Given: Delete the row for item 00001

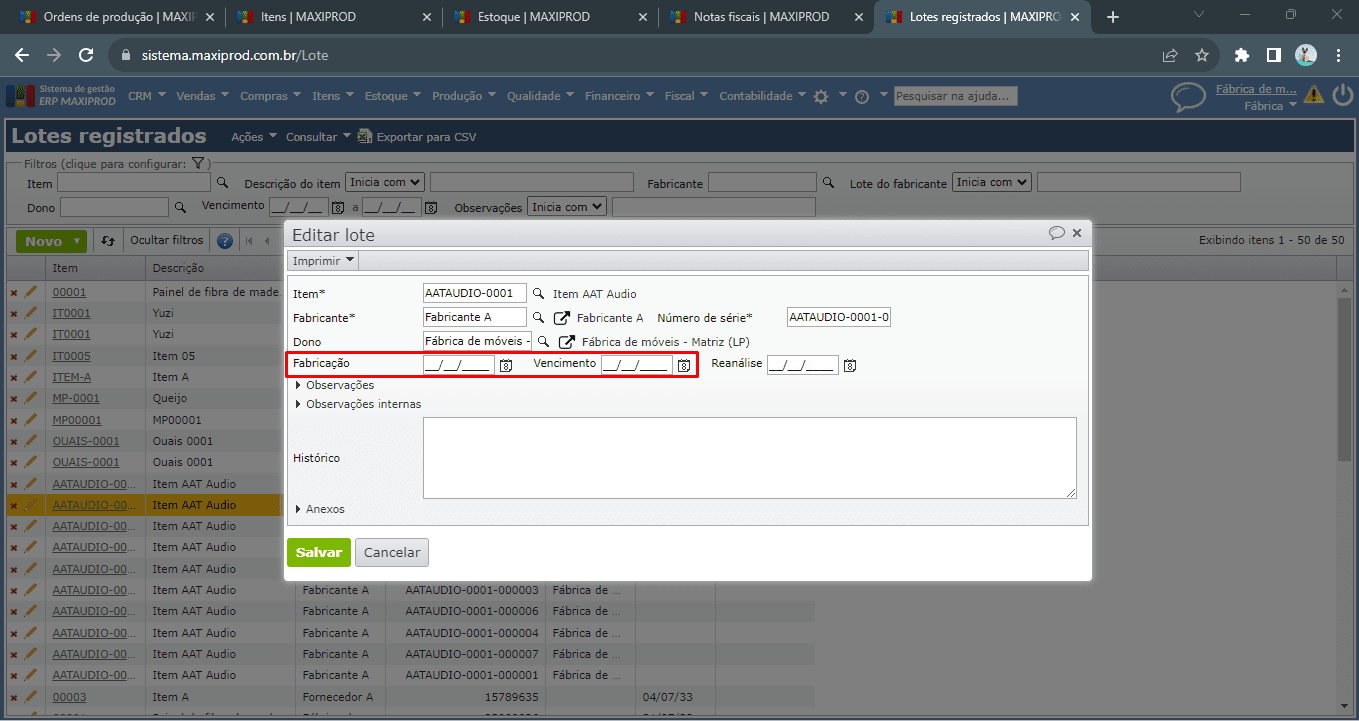Looking at the screenshot, I should (x=14, y=292).
